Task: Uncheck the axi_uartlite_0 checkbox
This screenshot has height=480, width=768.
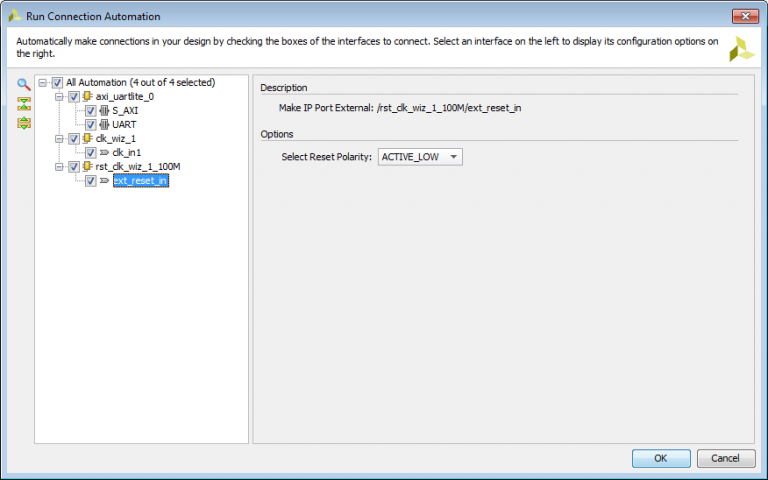Action: [x=74, y=97]
